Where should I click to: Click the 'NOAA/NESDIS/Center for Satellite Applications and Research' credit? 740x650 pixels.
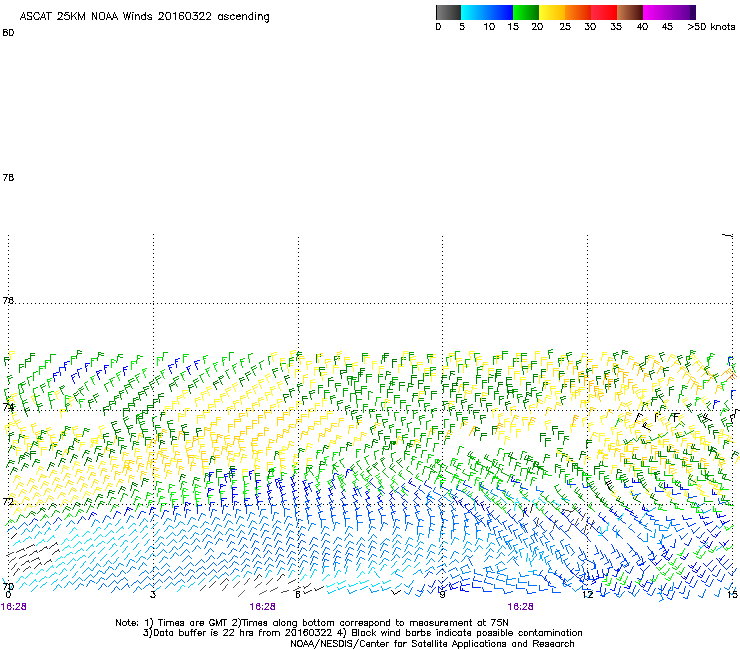click(432, 644)
